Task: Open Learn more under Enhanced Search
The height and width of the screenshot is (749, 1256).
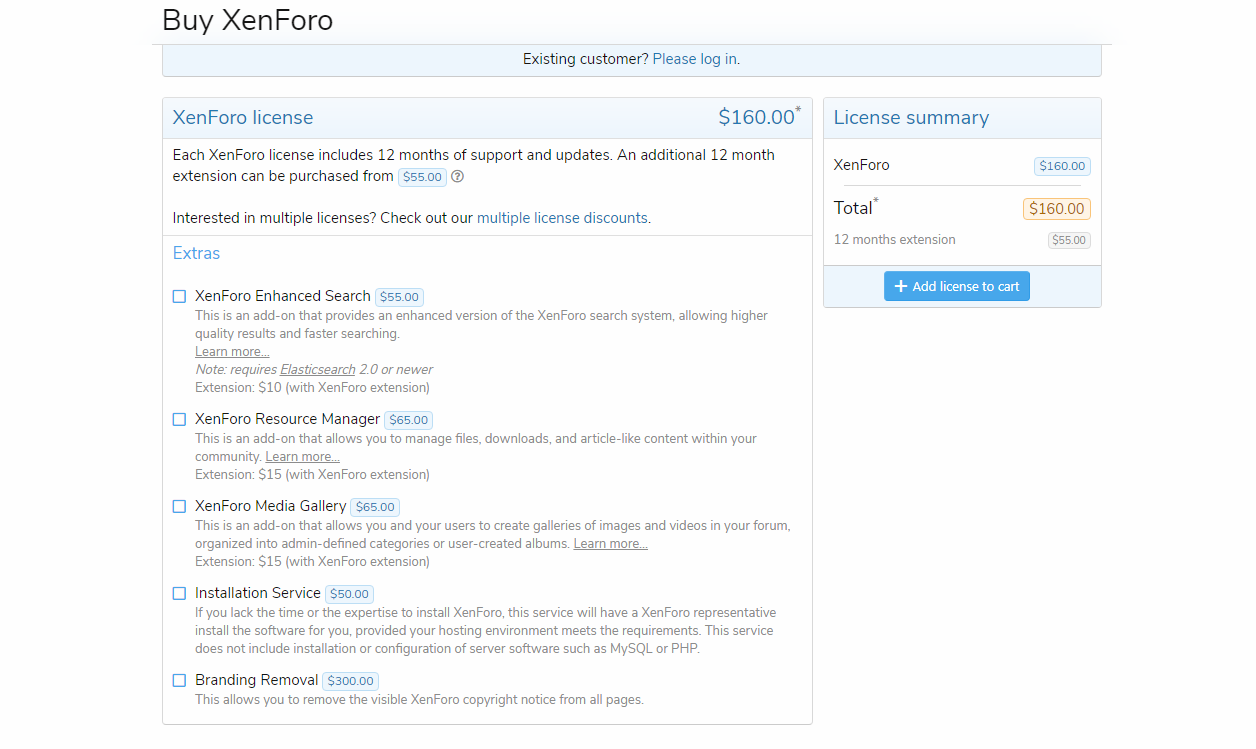Action: tap(232, 352)
